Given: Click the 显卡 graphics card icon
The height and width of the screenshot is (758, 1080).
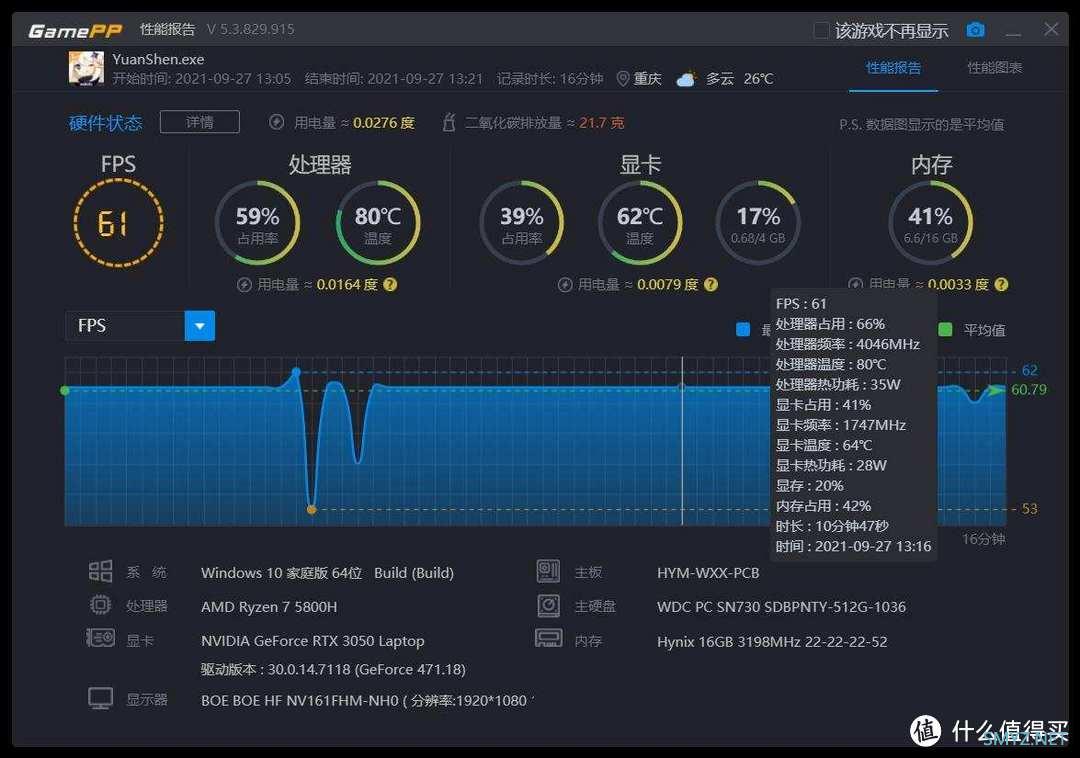Looking at the screenshot, I should tap(101, 638).
